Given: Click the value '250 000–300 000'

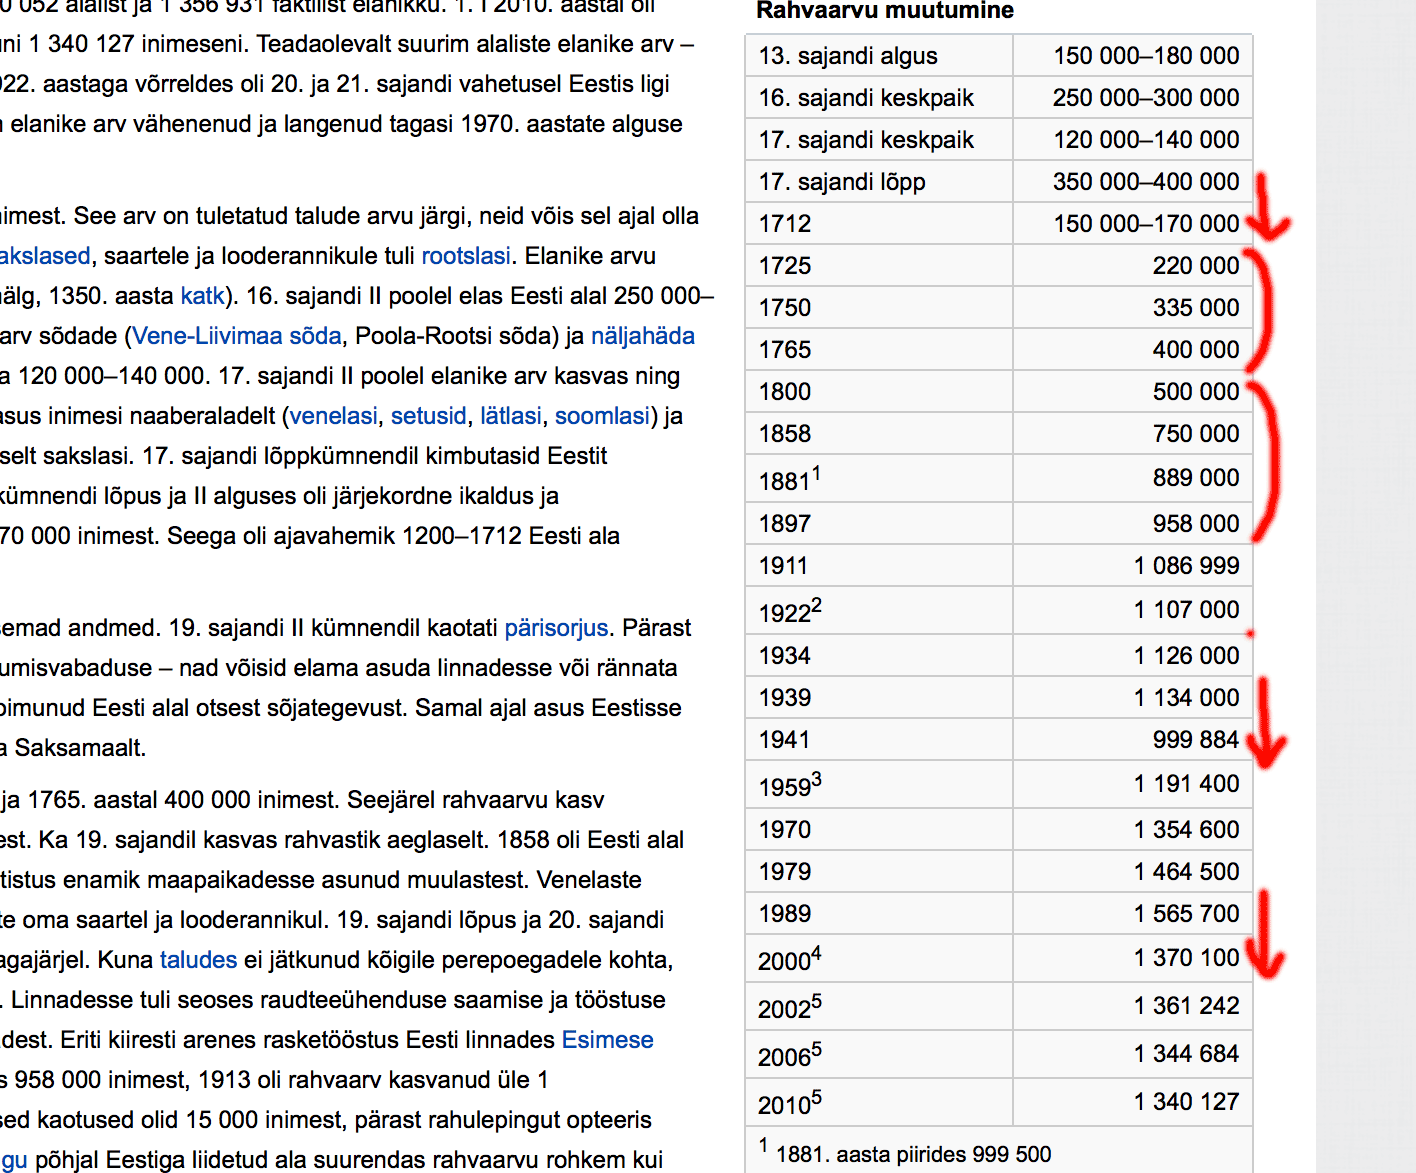Looking at the screenshot, I should [1146, 98].
